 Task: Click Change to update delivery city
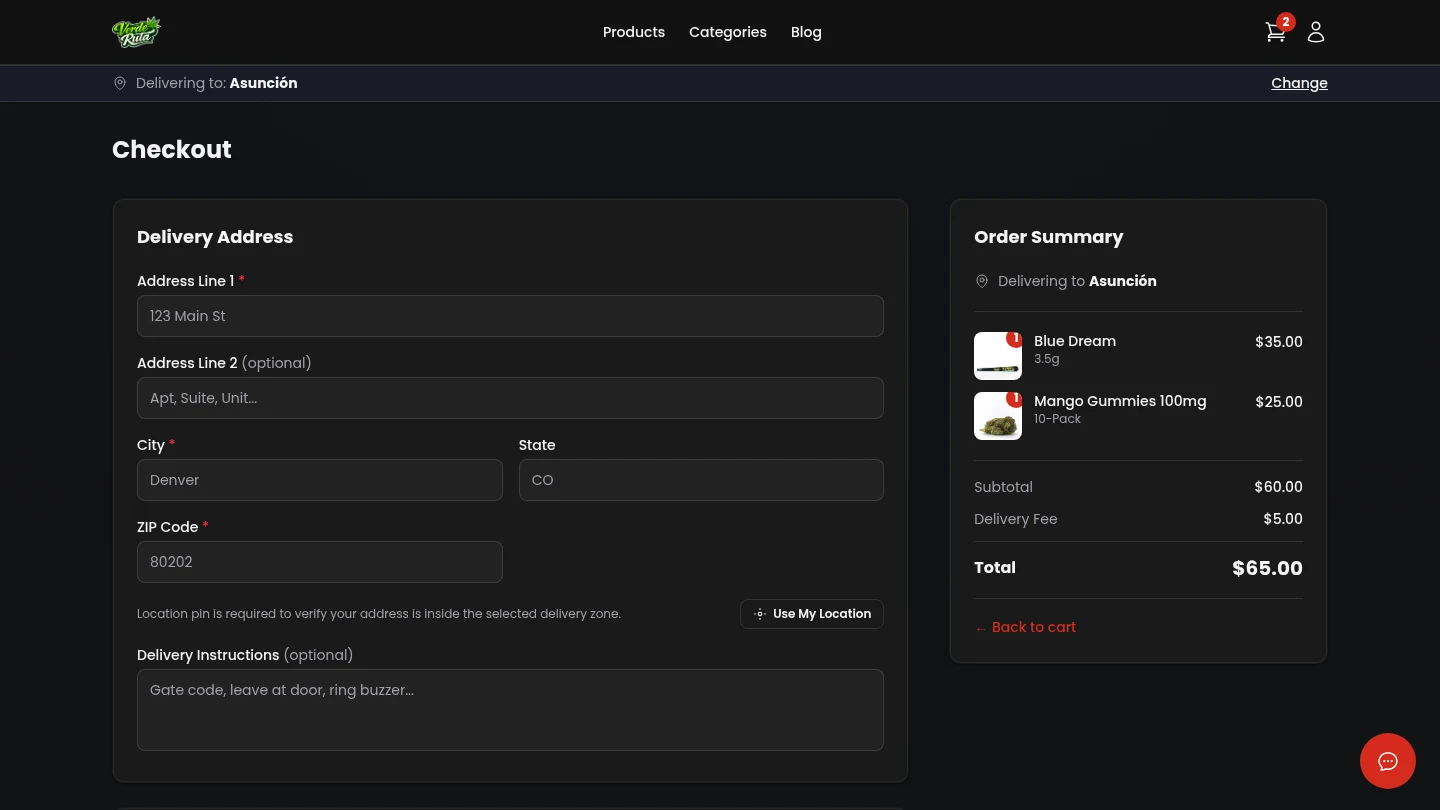click(x=1299, y=83)
